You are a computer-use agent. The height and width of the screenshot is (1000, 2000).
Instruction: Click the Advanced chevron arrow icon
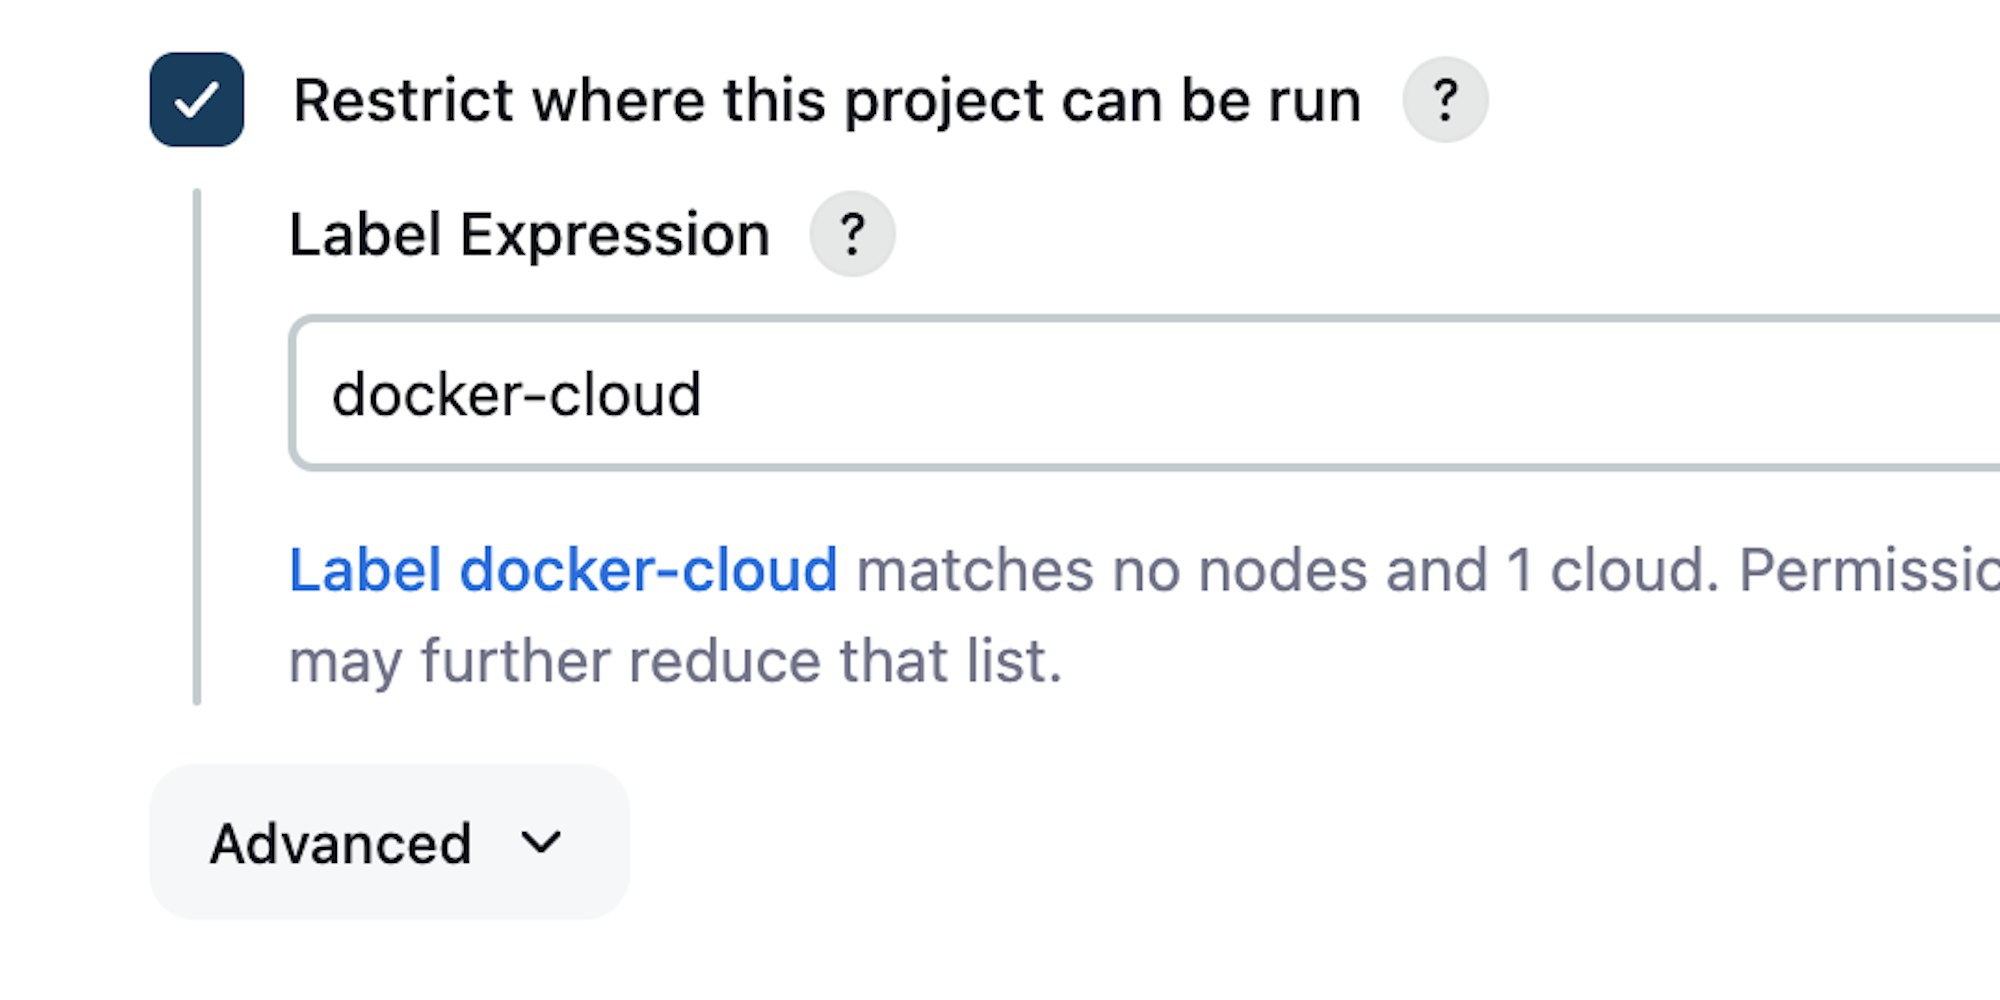[541, 843]
